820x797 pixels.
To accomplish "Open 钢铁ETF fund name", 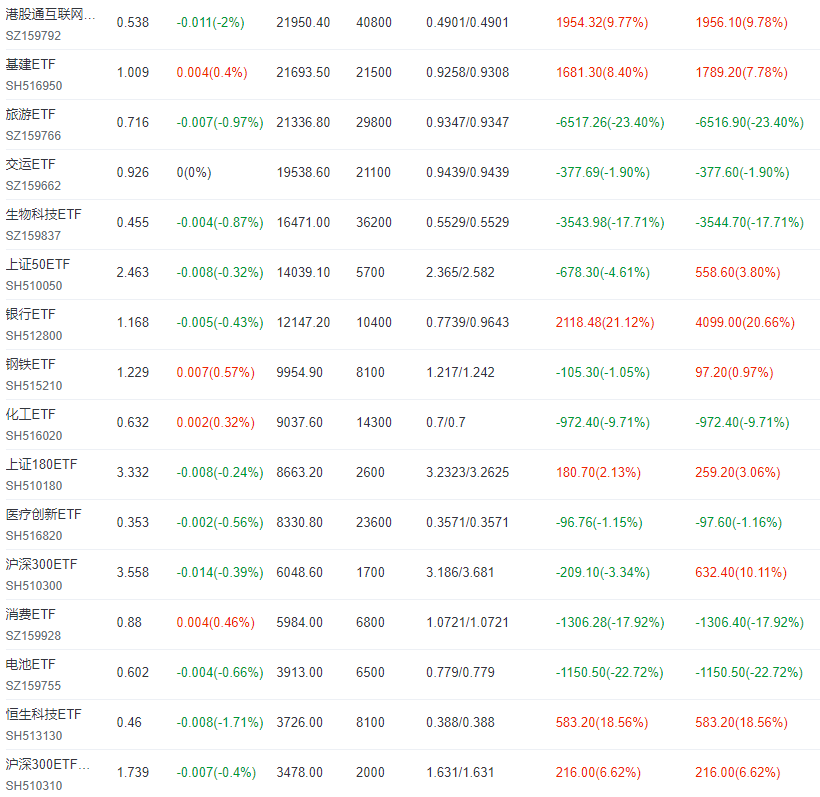I will [30, 365].
